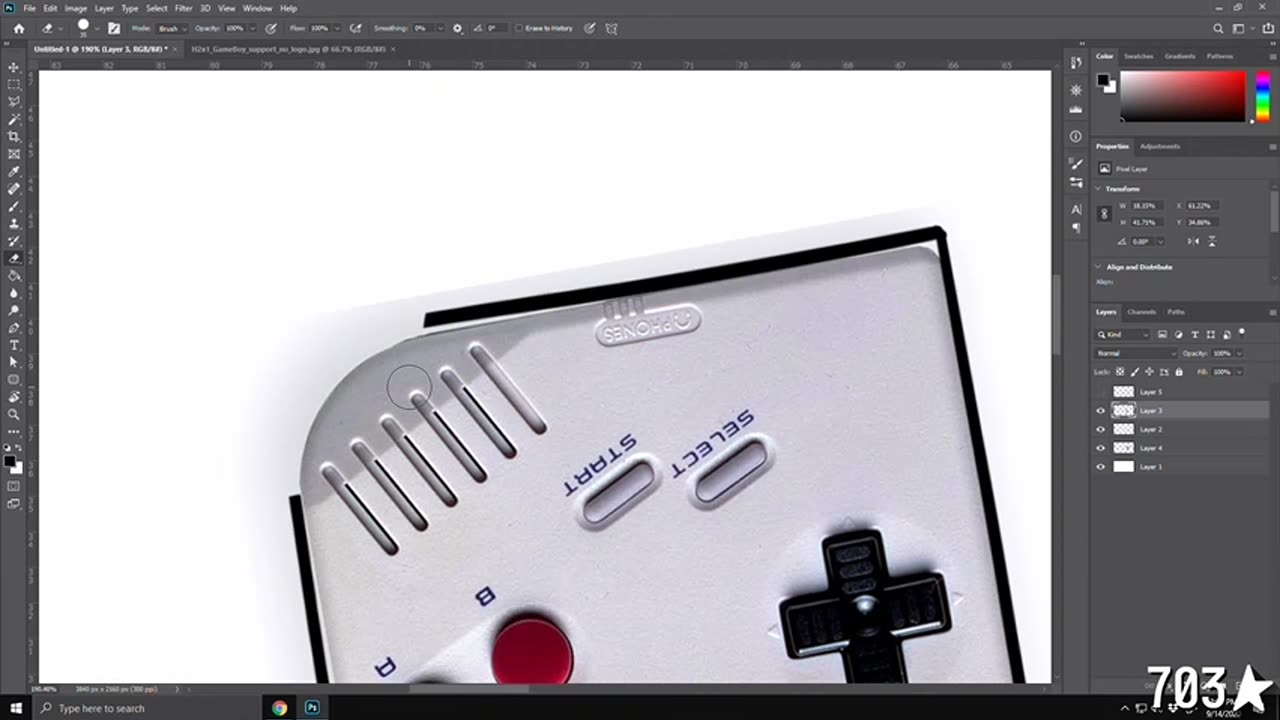Toggle lock transparent pixels
This screenshot has height=720, width=1280.
tap(1120, 372)
